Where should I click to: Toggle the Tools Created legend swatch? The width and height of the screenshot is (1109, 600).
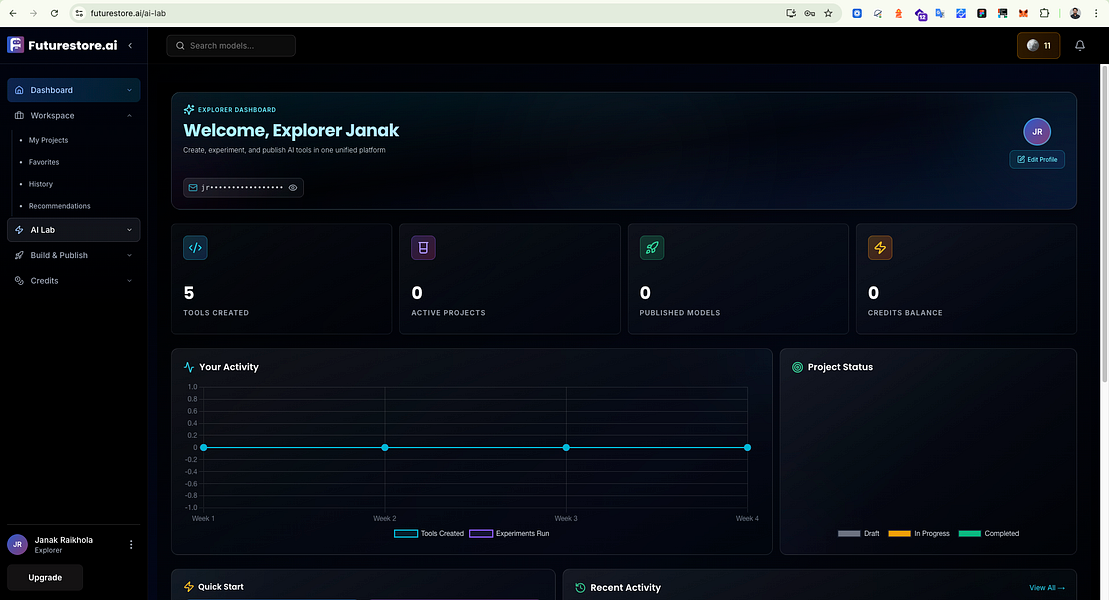click(405, 533)
